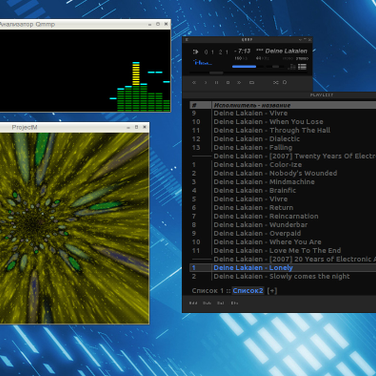Minimize the ProjectM window
This screenshot has height=376, width=376.
pyautogui.click(x=128, y=127)
